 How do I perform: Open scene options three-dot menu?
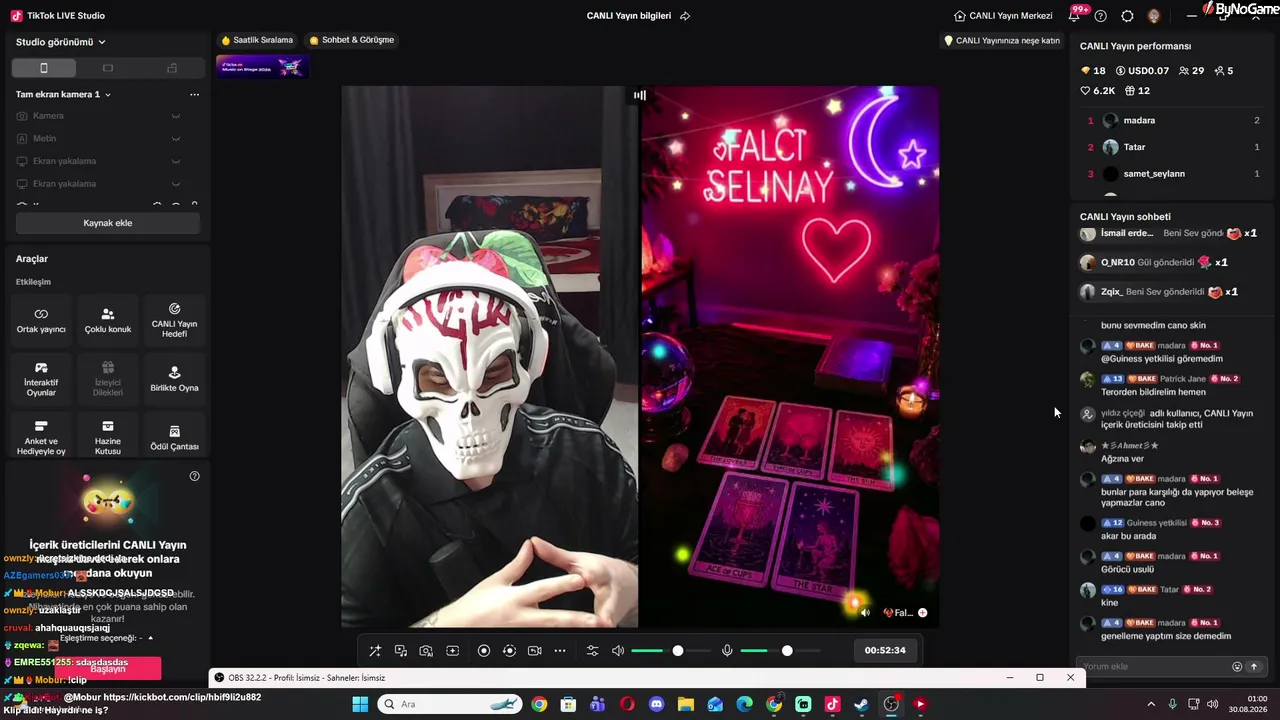[x=194, y=94]
